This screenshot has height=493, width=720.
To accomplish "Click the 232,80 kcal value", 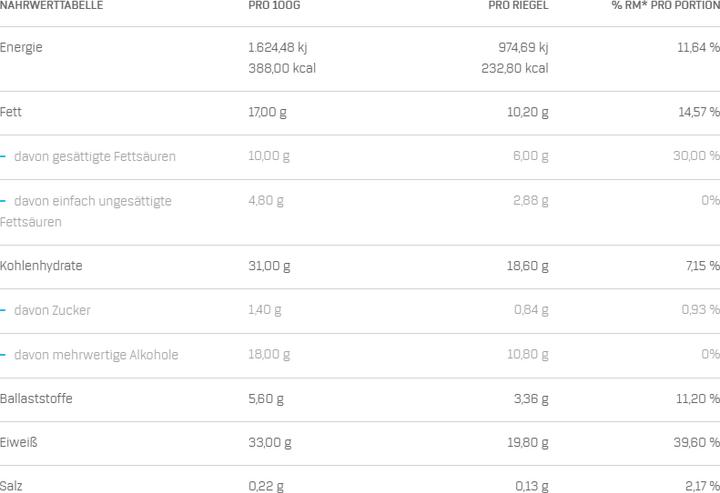I will [515, 68].
